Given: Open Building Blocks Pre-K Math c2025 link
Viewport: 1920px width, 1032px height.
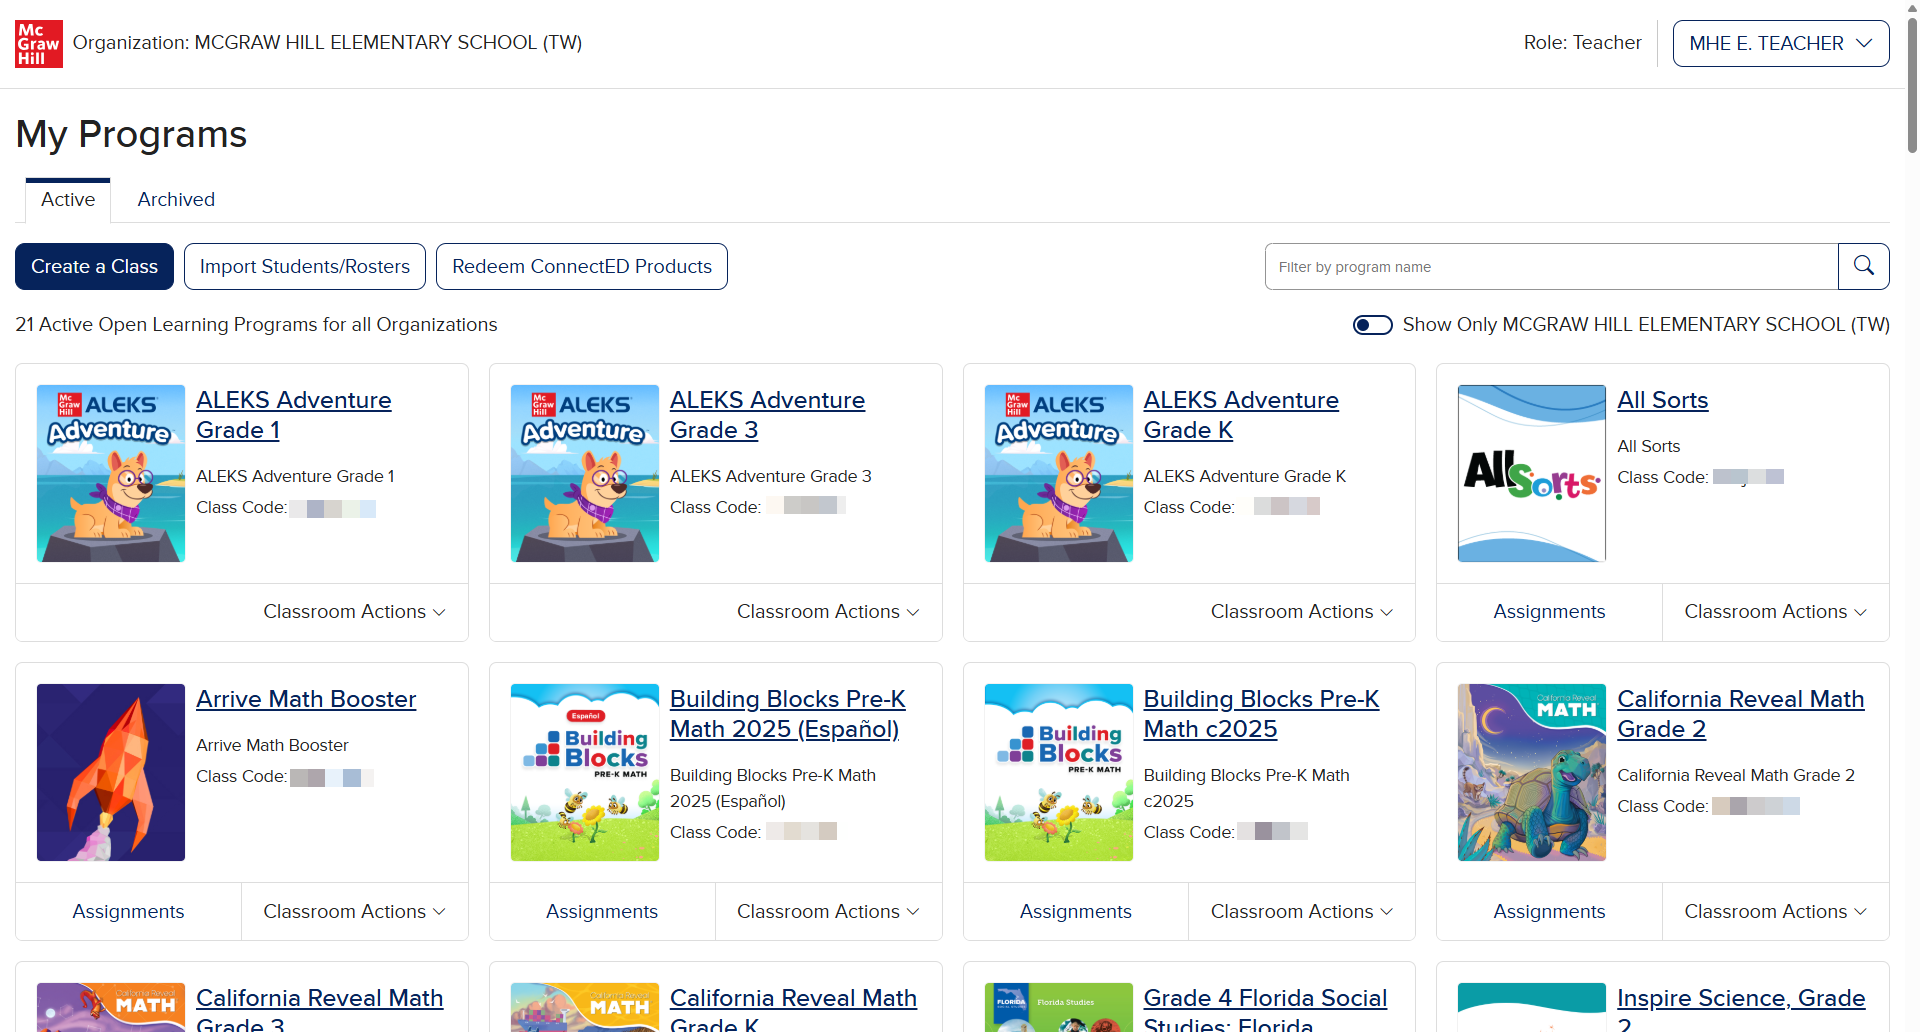Looking at the screenshot, I should (x=1262, y=714).
